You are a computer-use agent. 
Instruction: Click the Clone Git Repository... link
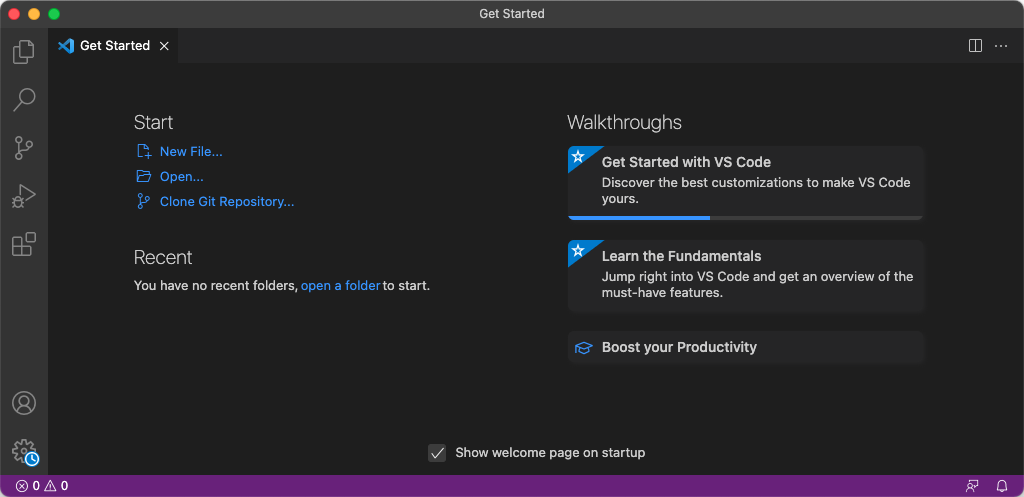click(x=227, y=201)
